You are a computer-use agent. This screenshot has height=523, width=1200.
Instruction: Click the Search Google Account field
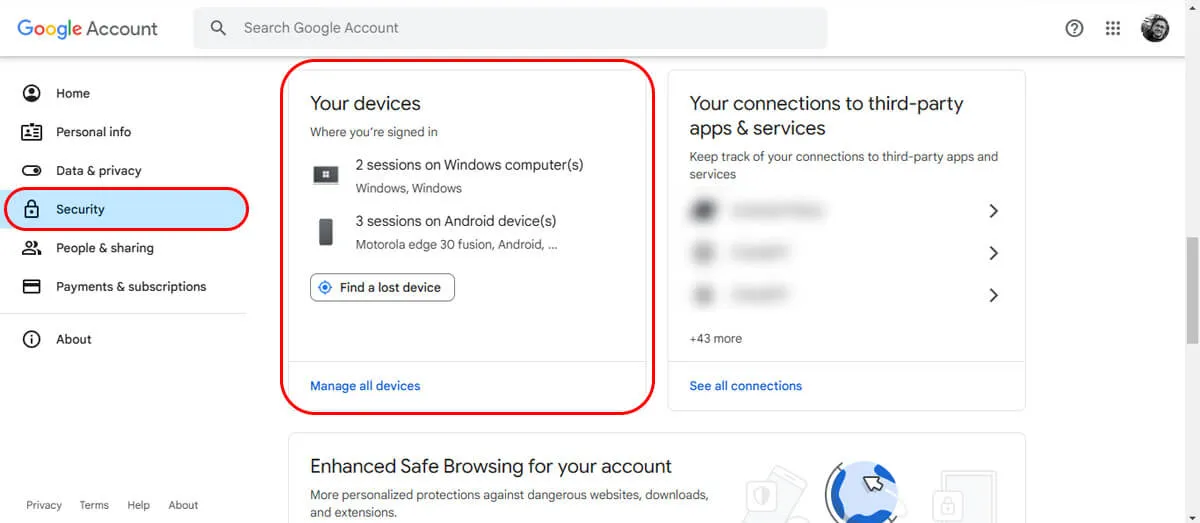(x=520, y=28)
